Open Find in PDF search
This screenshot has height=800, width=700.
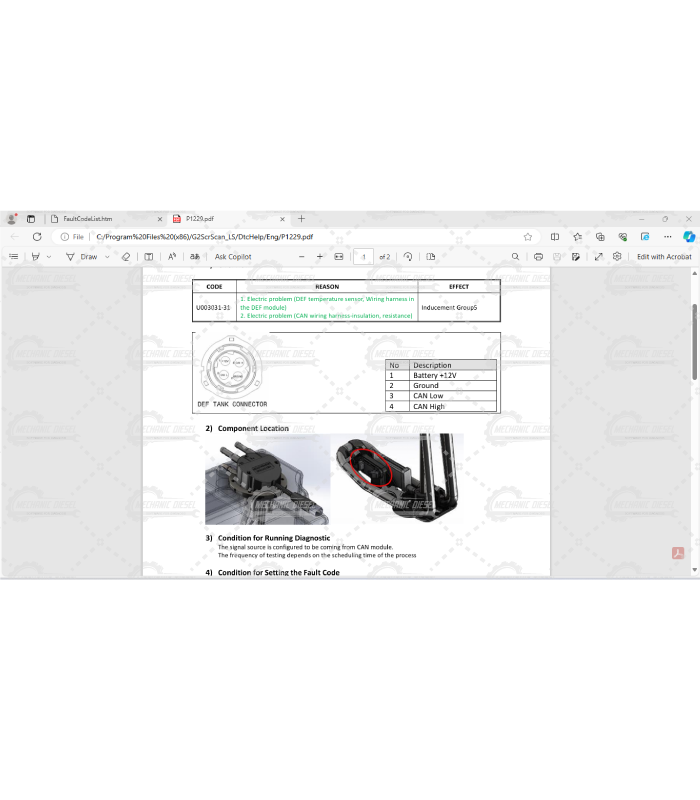515,257
